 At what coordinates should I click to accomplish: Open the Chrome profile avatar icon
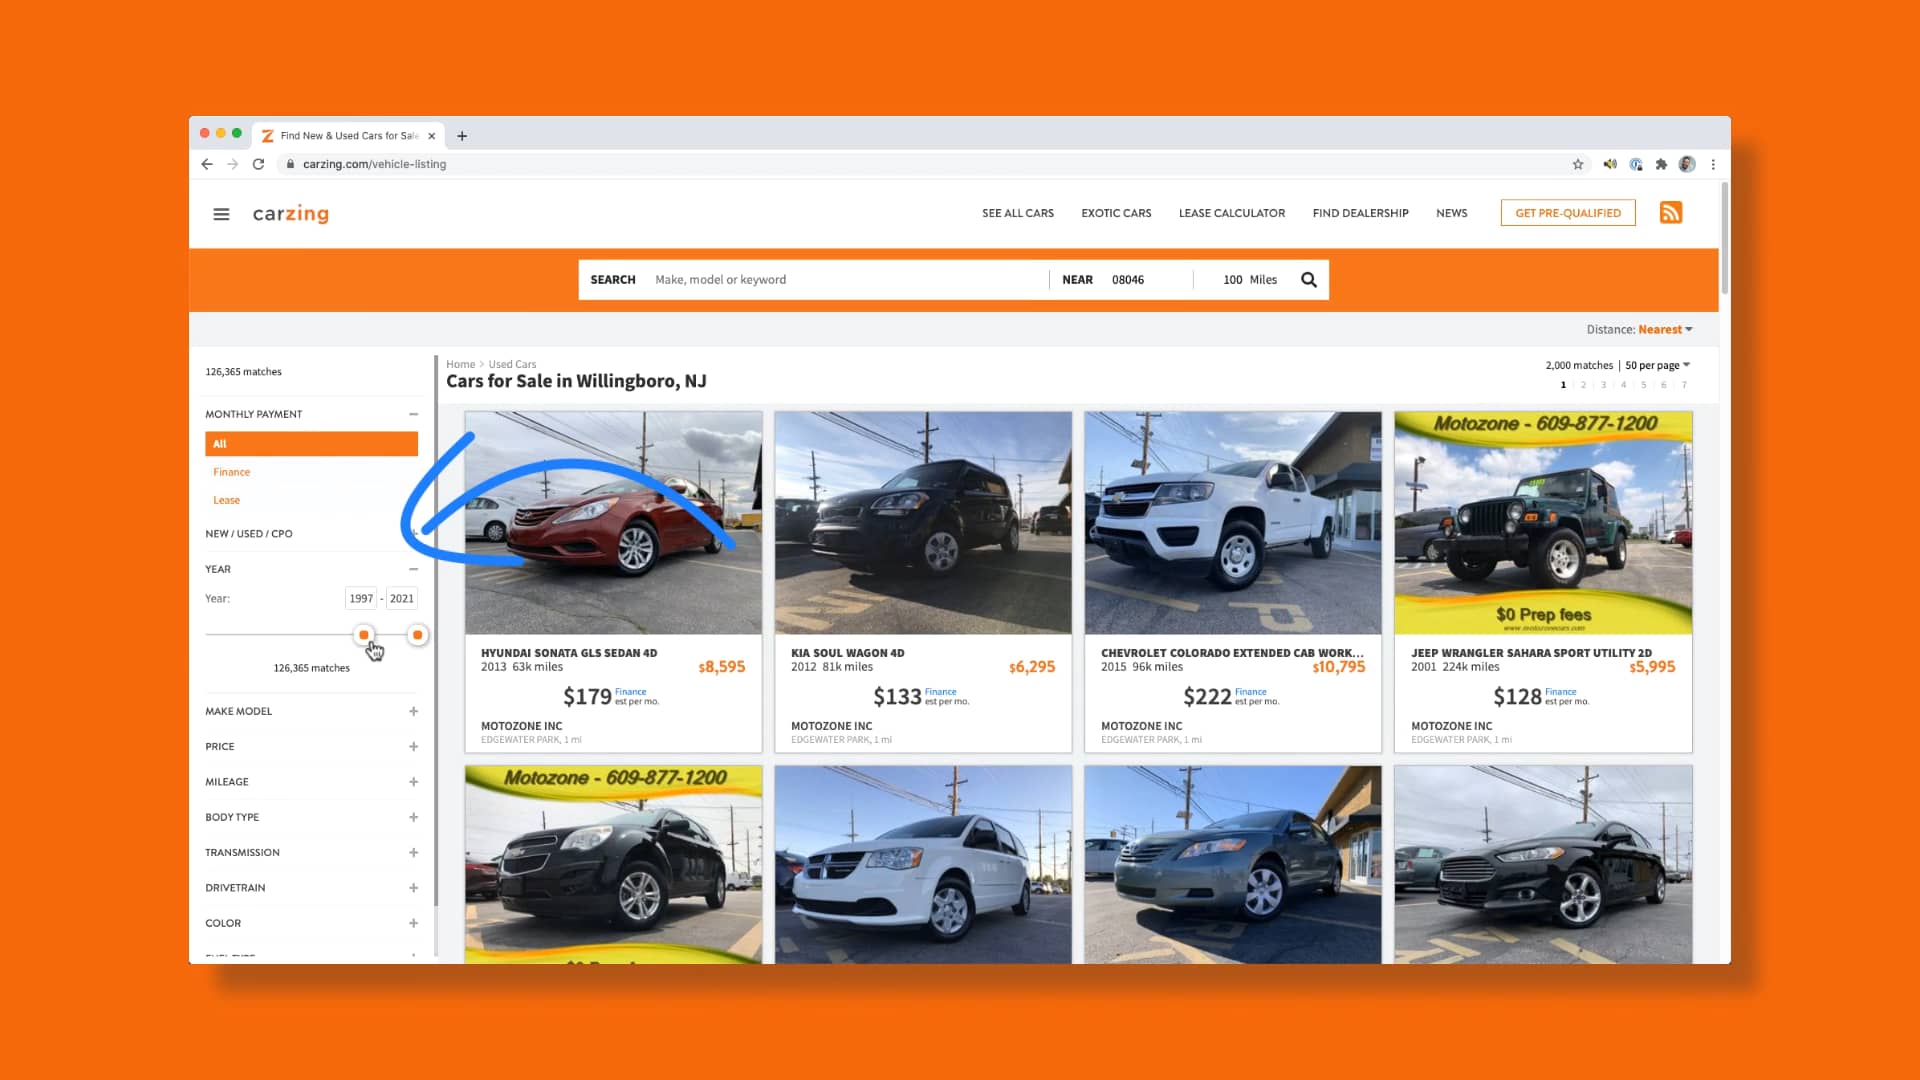point(1687,164)
